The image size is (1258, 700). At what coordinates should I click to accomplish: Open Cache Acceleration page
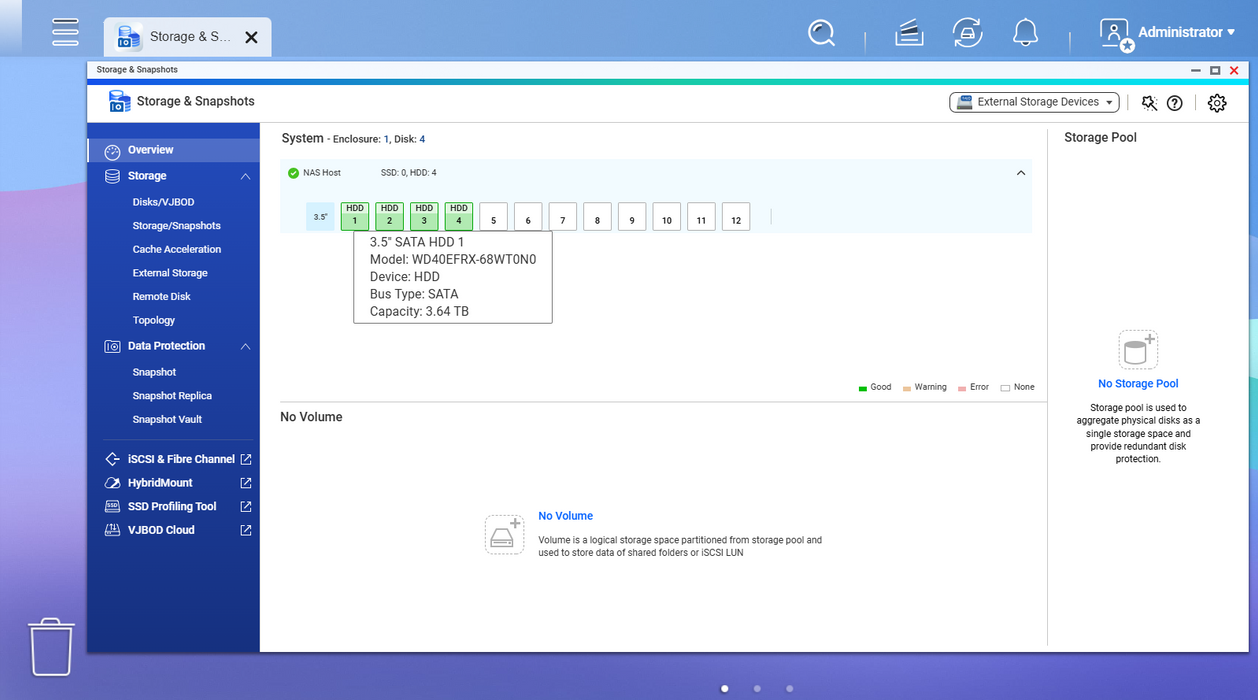point(177,249)
